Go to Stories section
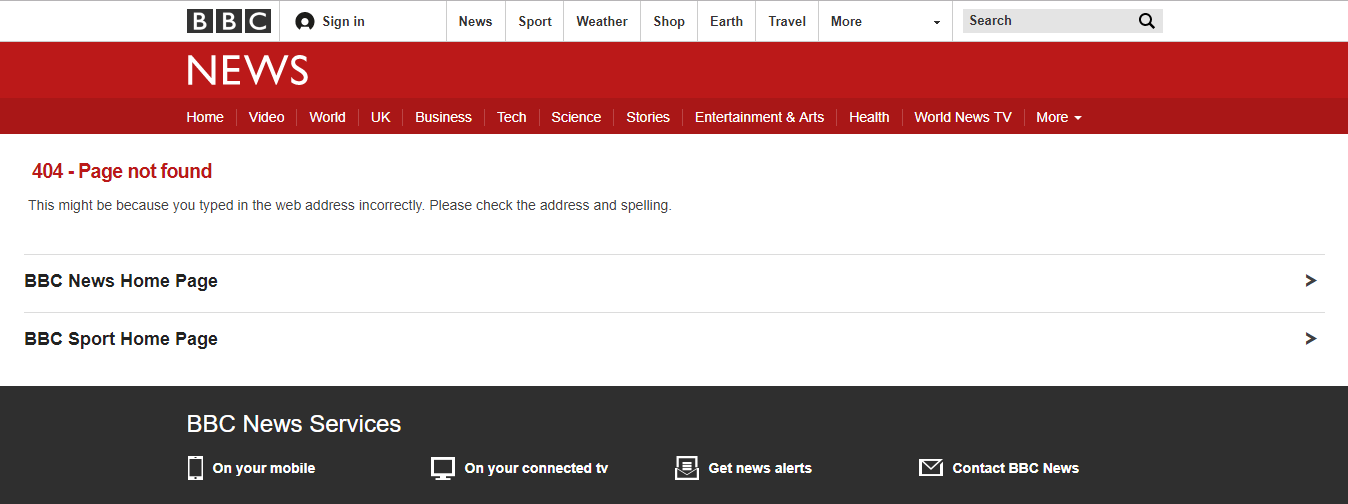 point(648,117)
